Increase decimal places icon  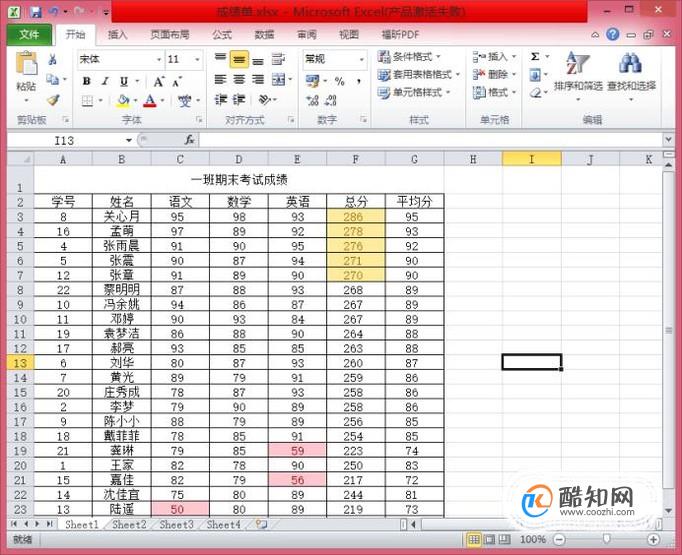point(312,100)
